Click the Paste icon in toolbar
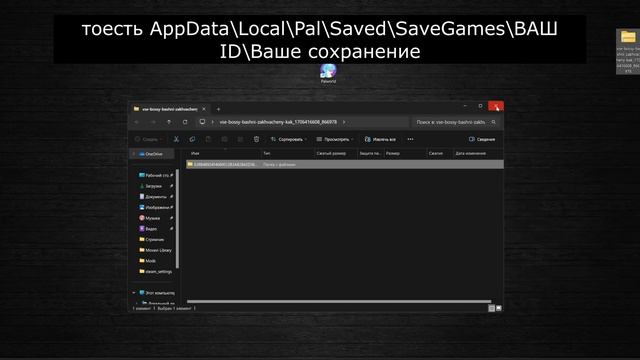 point(208,139)
